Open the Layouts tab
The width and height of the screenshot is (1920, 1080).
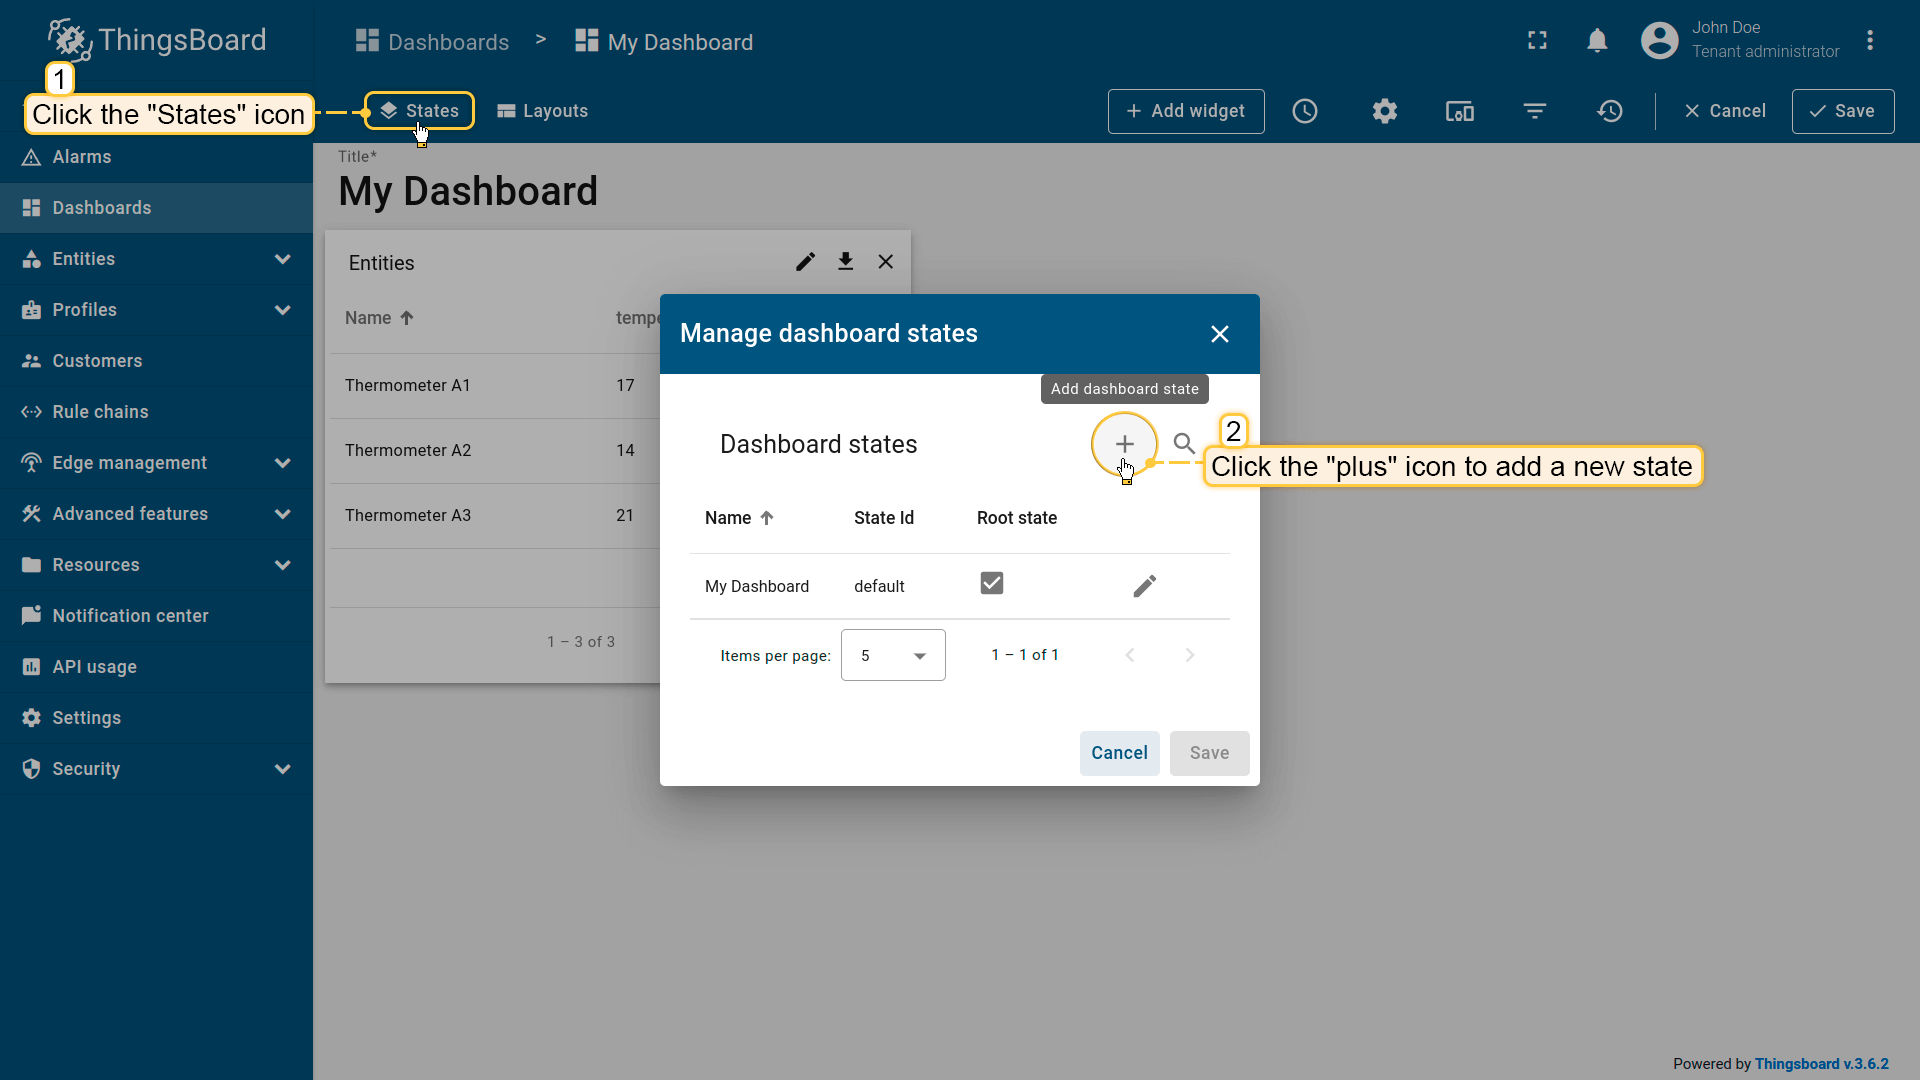542,111
